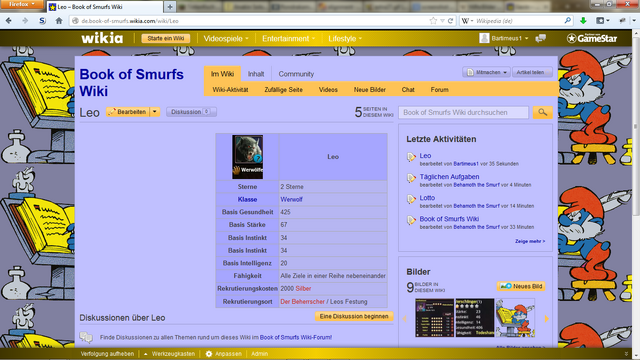Open Chat in the submenu
This screenshot has height=360, width=640.
[408, 89]
